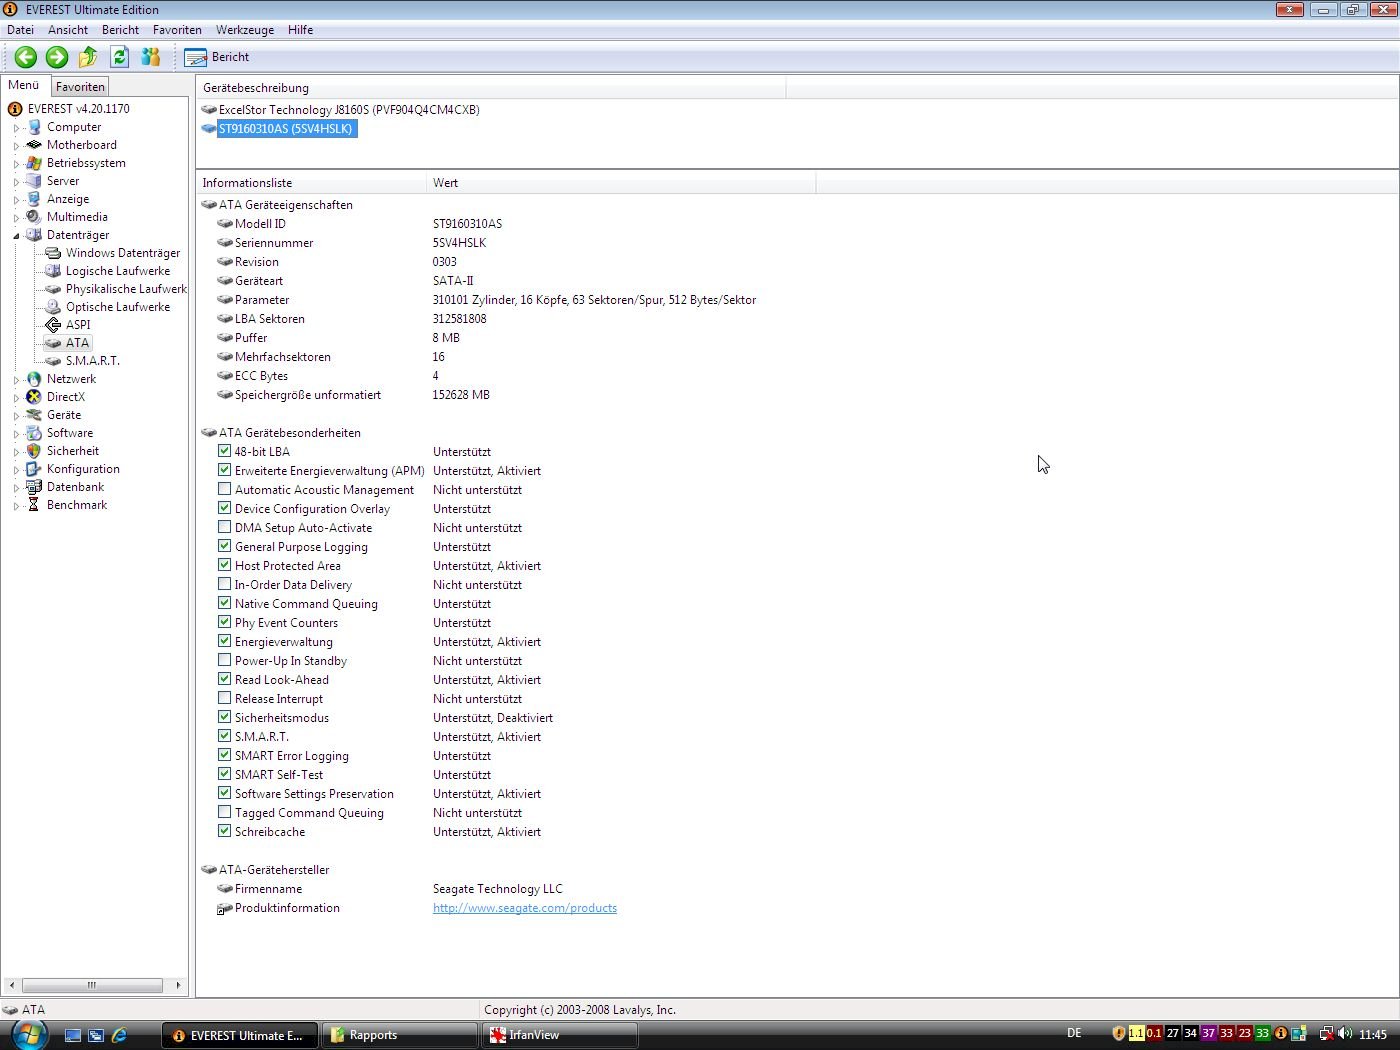
Task: Toggle the 48-bit LBA checkbox
Action: [x=225, y=451]
